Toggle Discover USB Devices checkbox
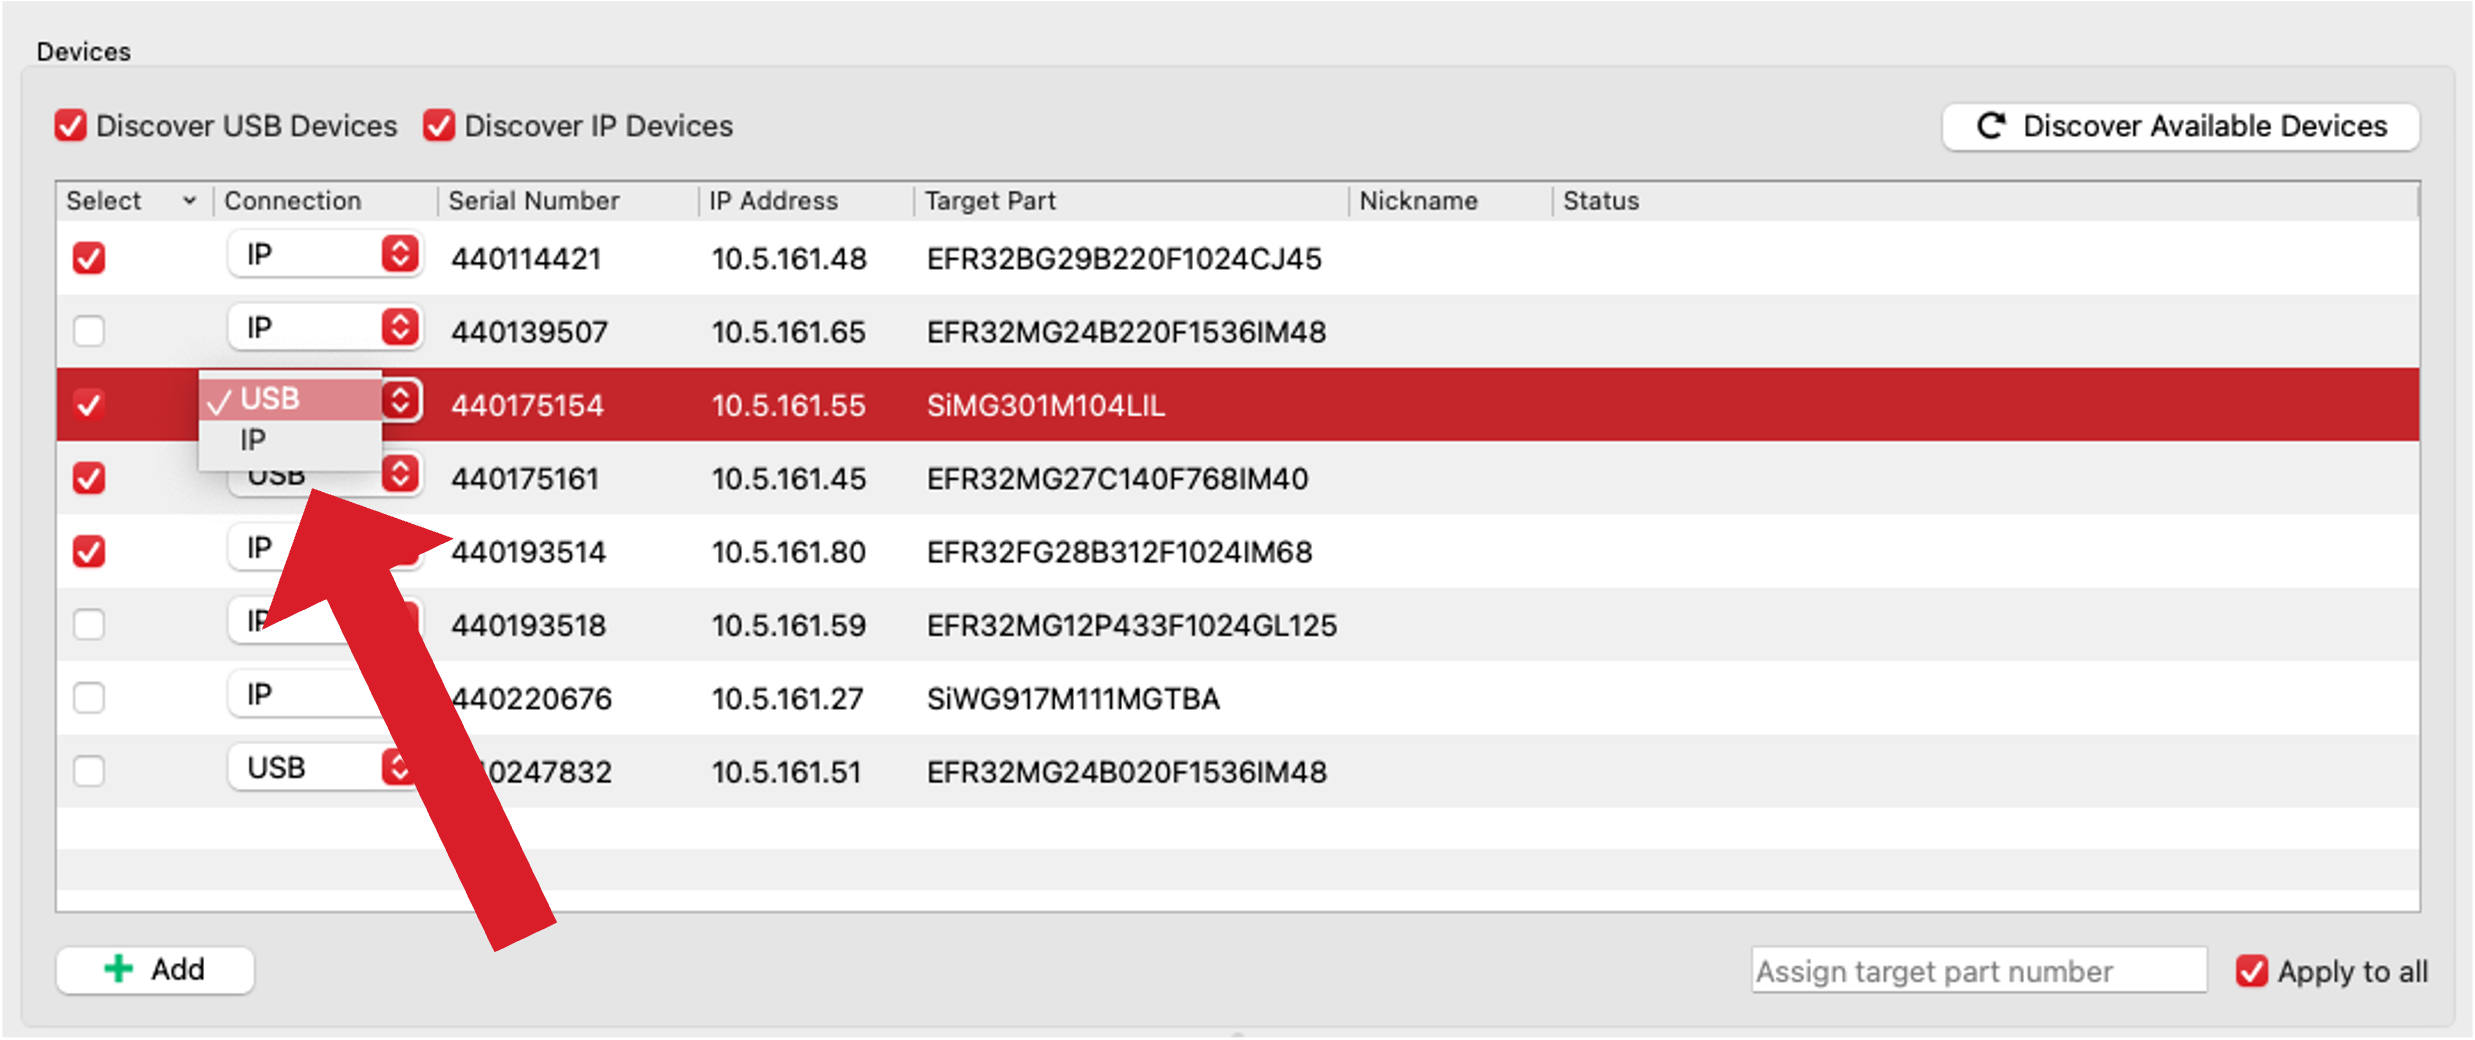2475x1040 pixels. click(71, 126)
